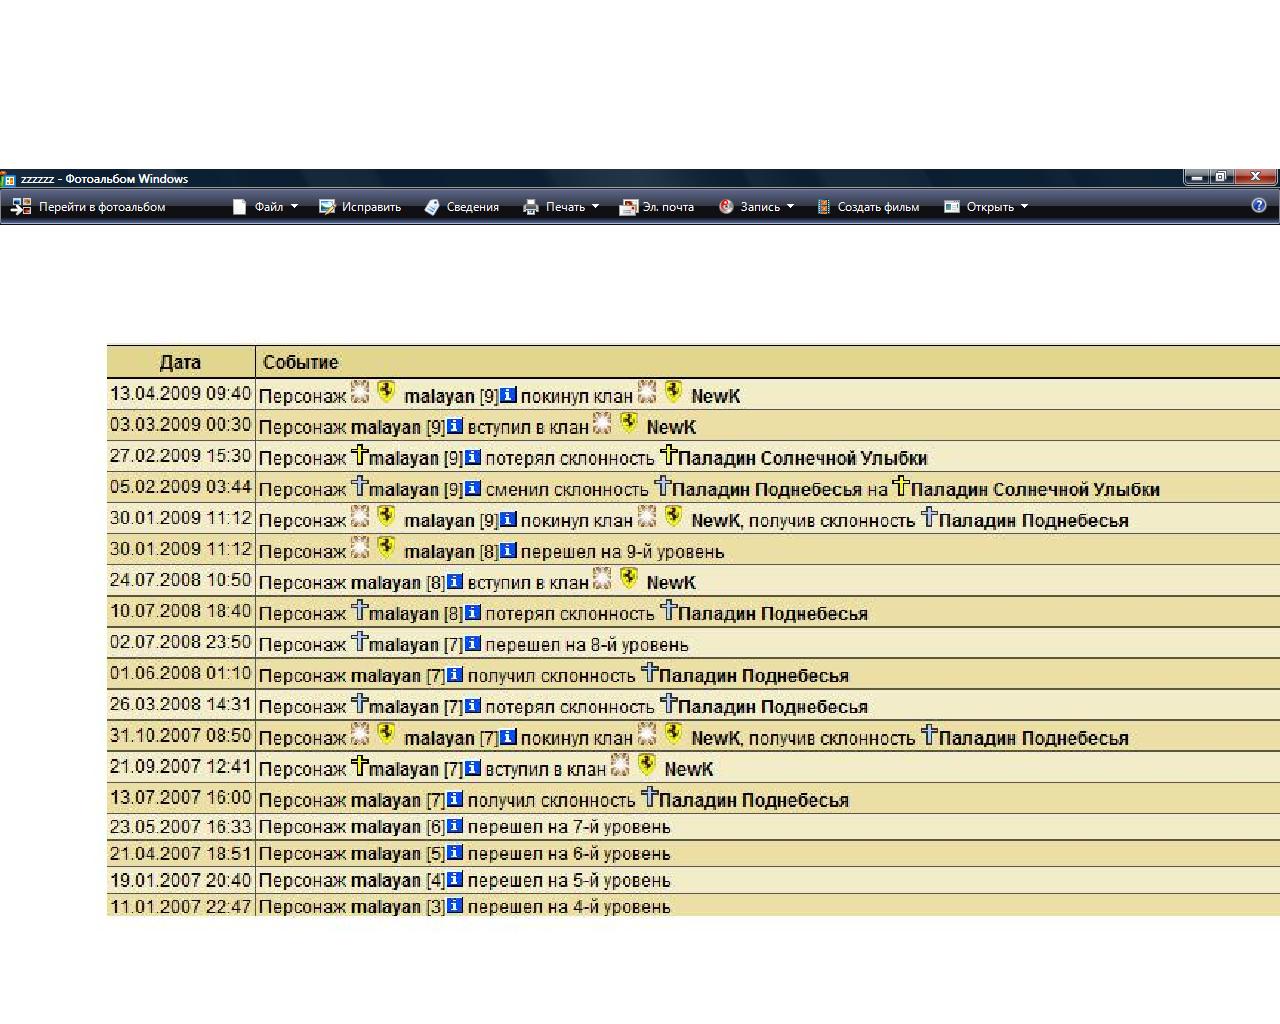The width and height of the screenshot is (1280, 1024).
Task: Select the date 05.02.2009 03:44
Action: click(x=180, y=487)
